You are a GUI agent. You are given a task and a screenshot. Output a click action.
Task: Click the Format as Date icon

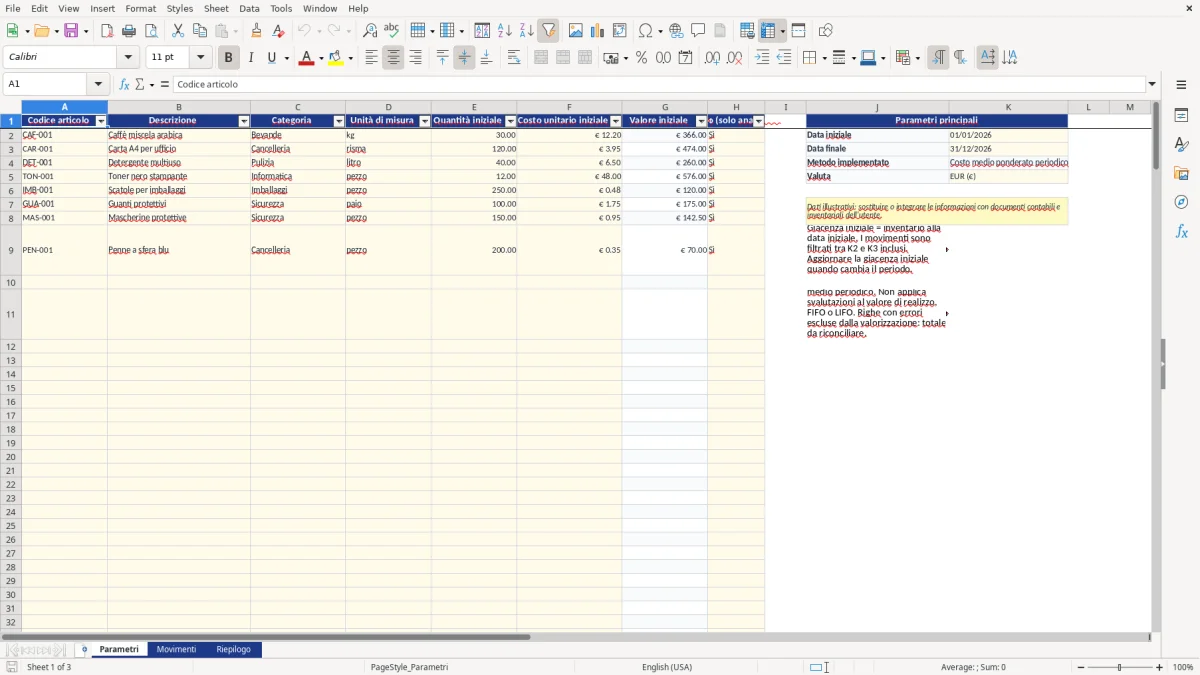(685, 58)
